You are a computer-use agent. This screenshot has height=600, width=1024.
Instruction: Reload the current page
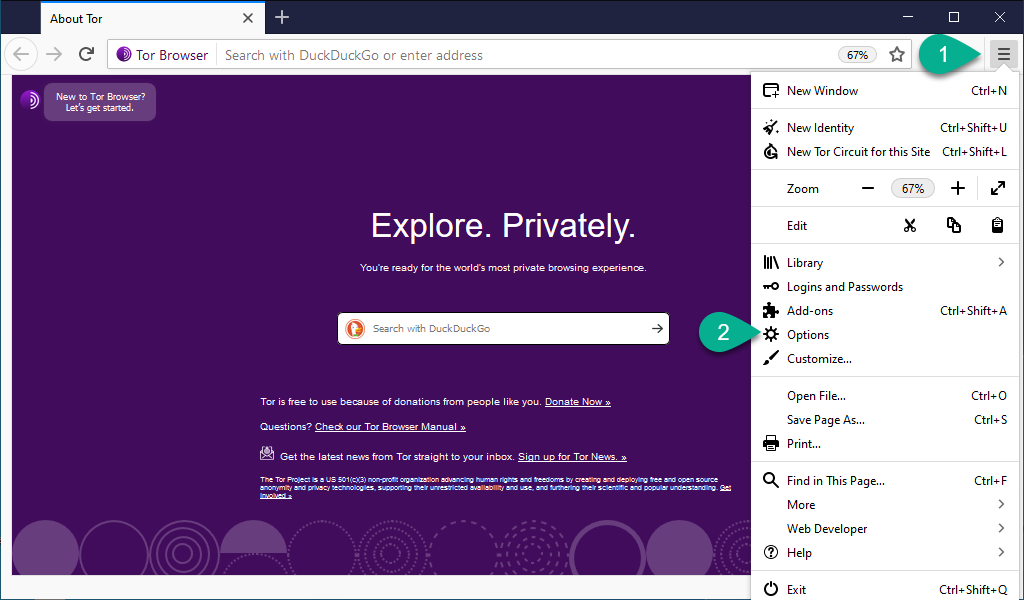tap(86, 54)
